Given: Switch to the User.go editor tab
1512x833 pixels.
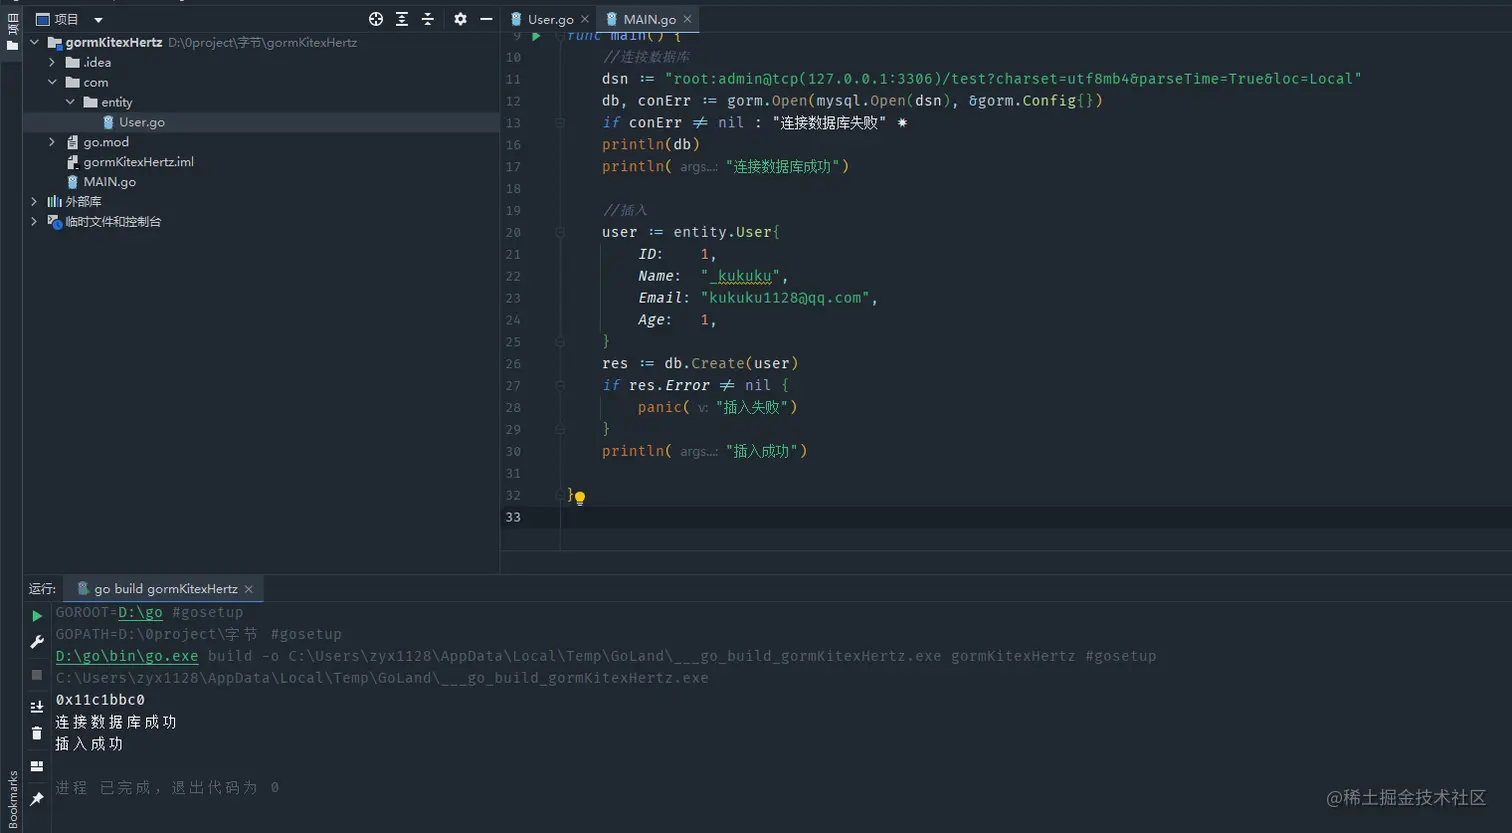Looking at the screenshot, I should pyautogui.click(x=550, y=19).
